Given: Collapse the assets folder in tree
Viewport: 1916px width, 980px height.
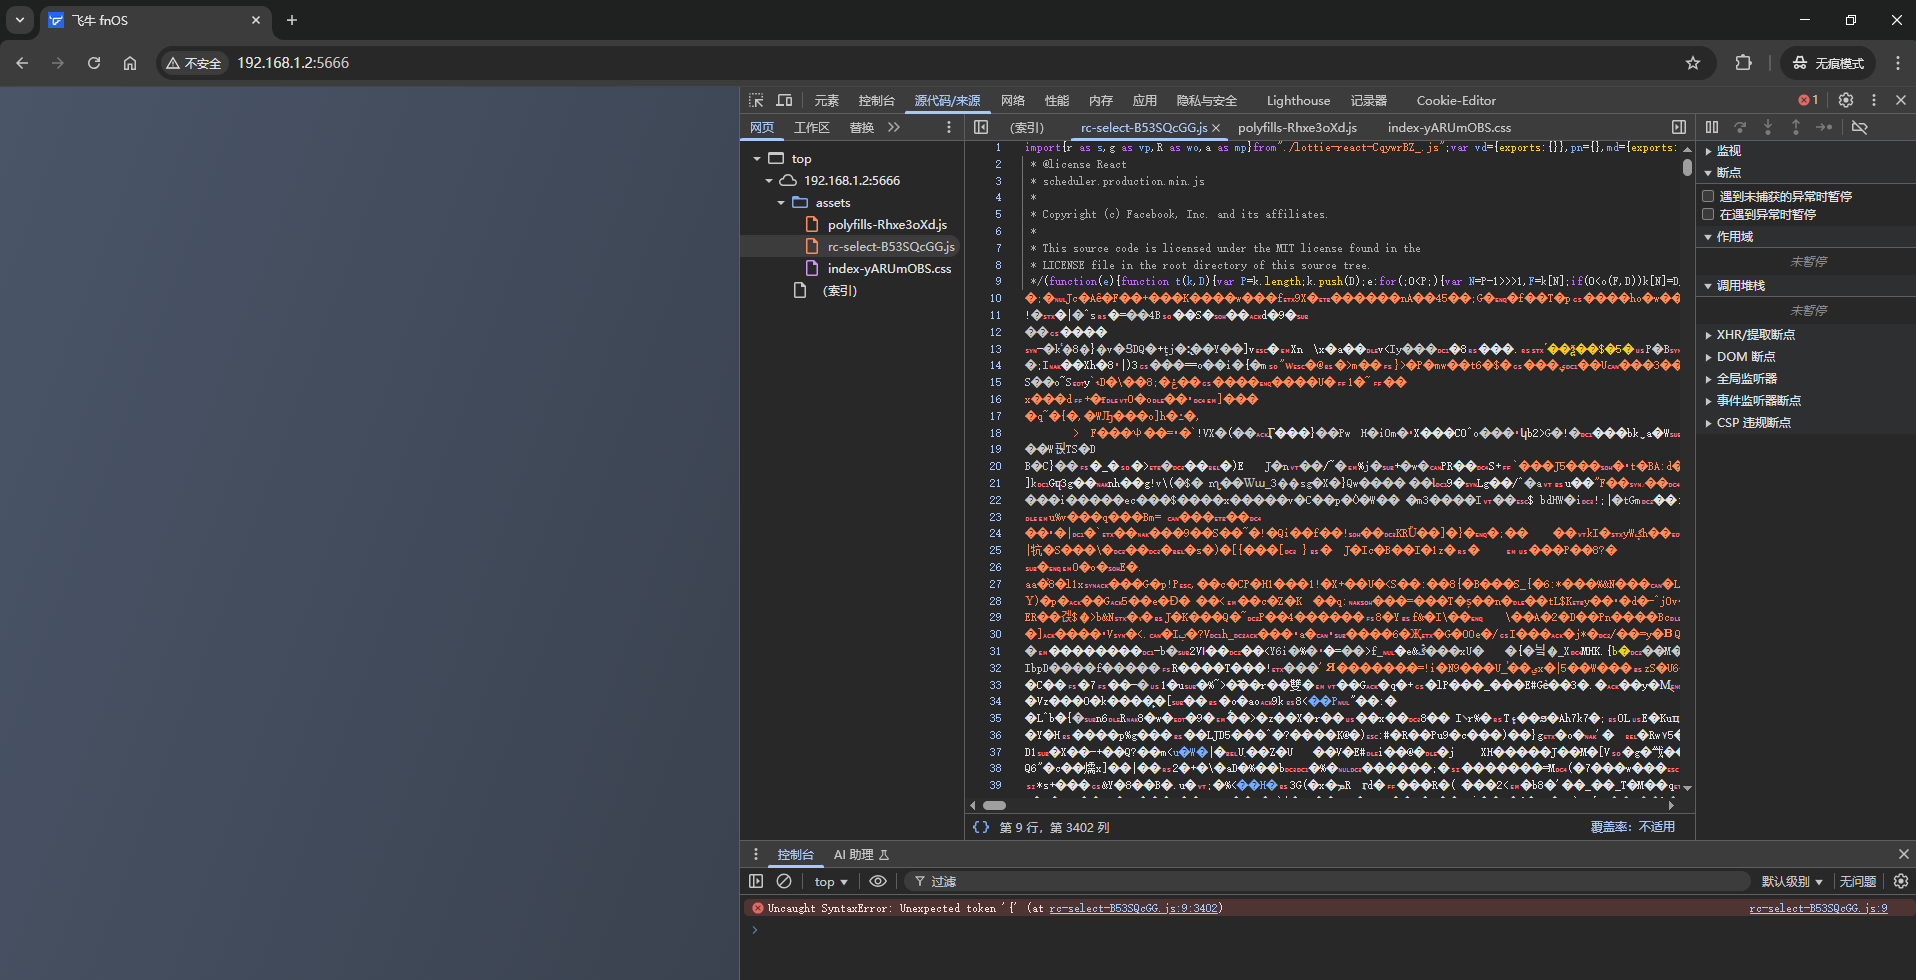Looking at the screenshot, I should pyautogui.click(x=781, y=203).
